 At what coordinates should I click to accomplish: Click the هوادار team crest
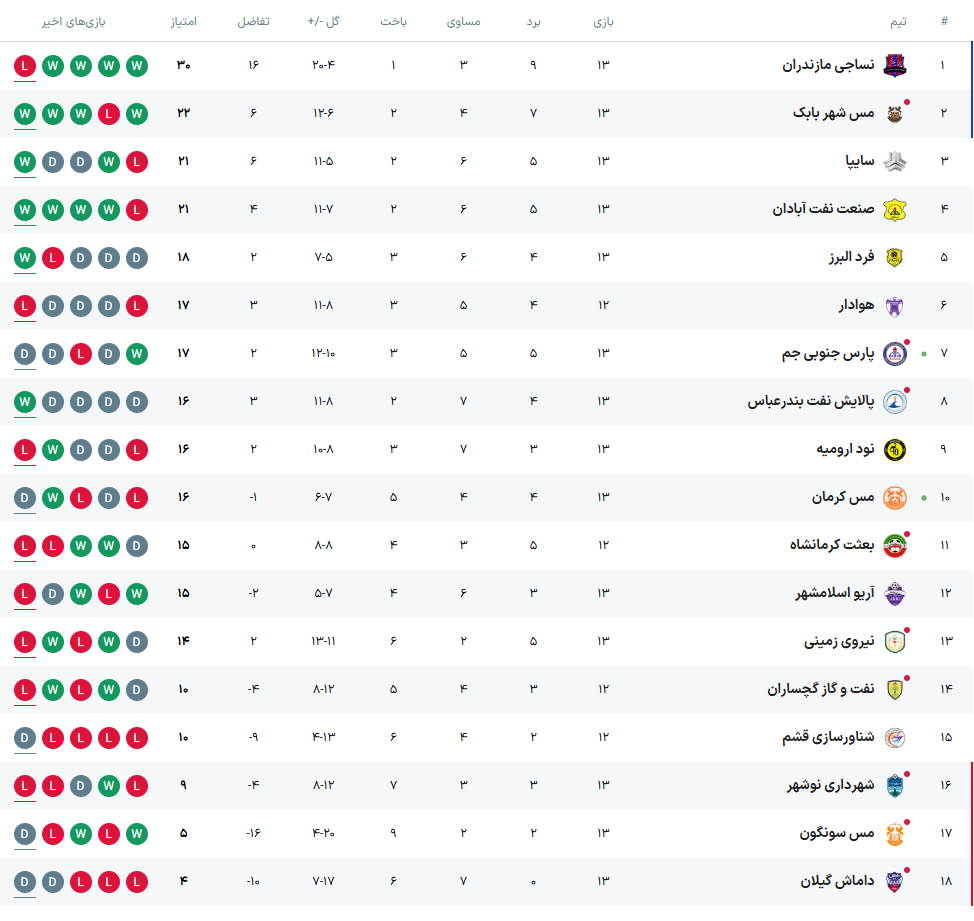tap(895, 305)
